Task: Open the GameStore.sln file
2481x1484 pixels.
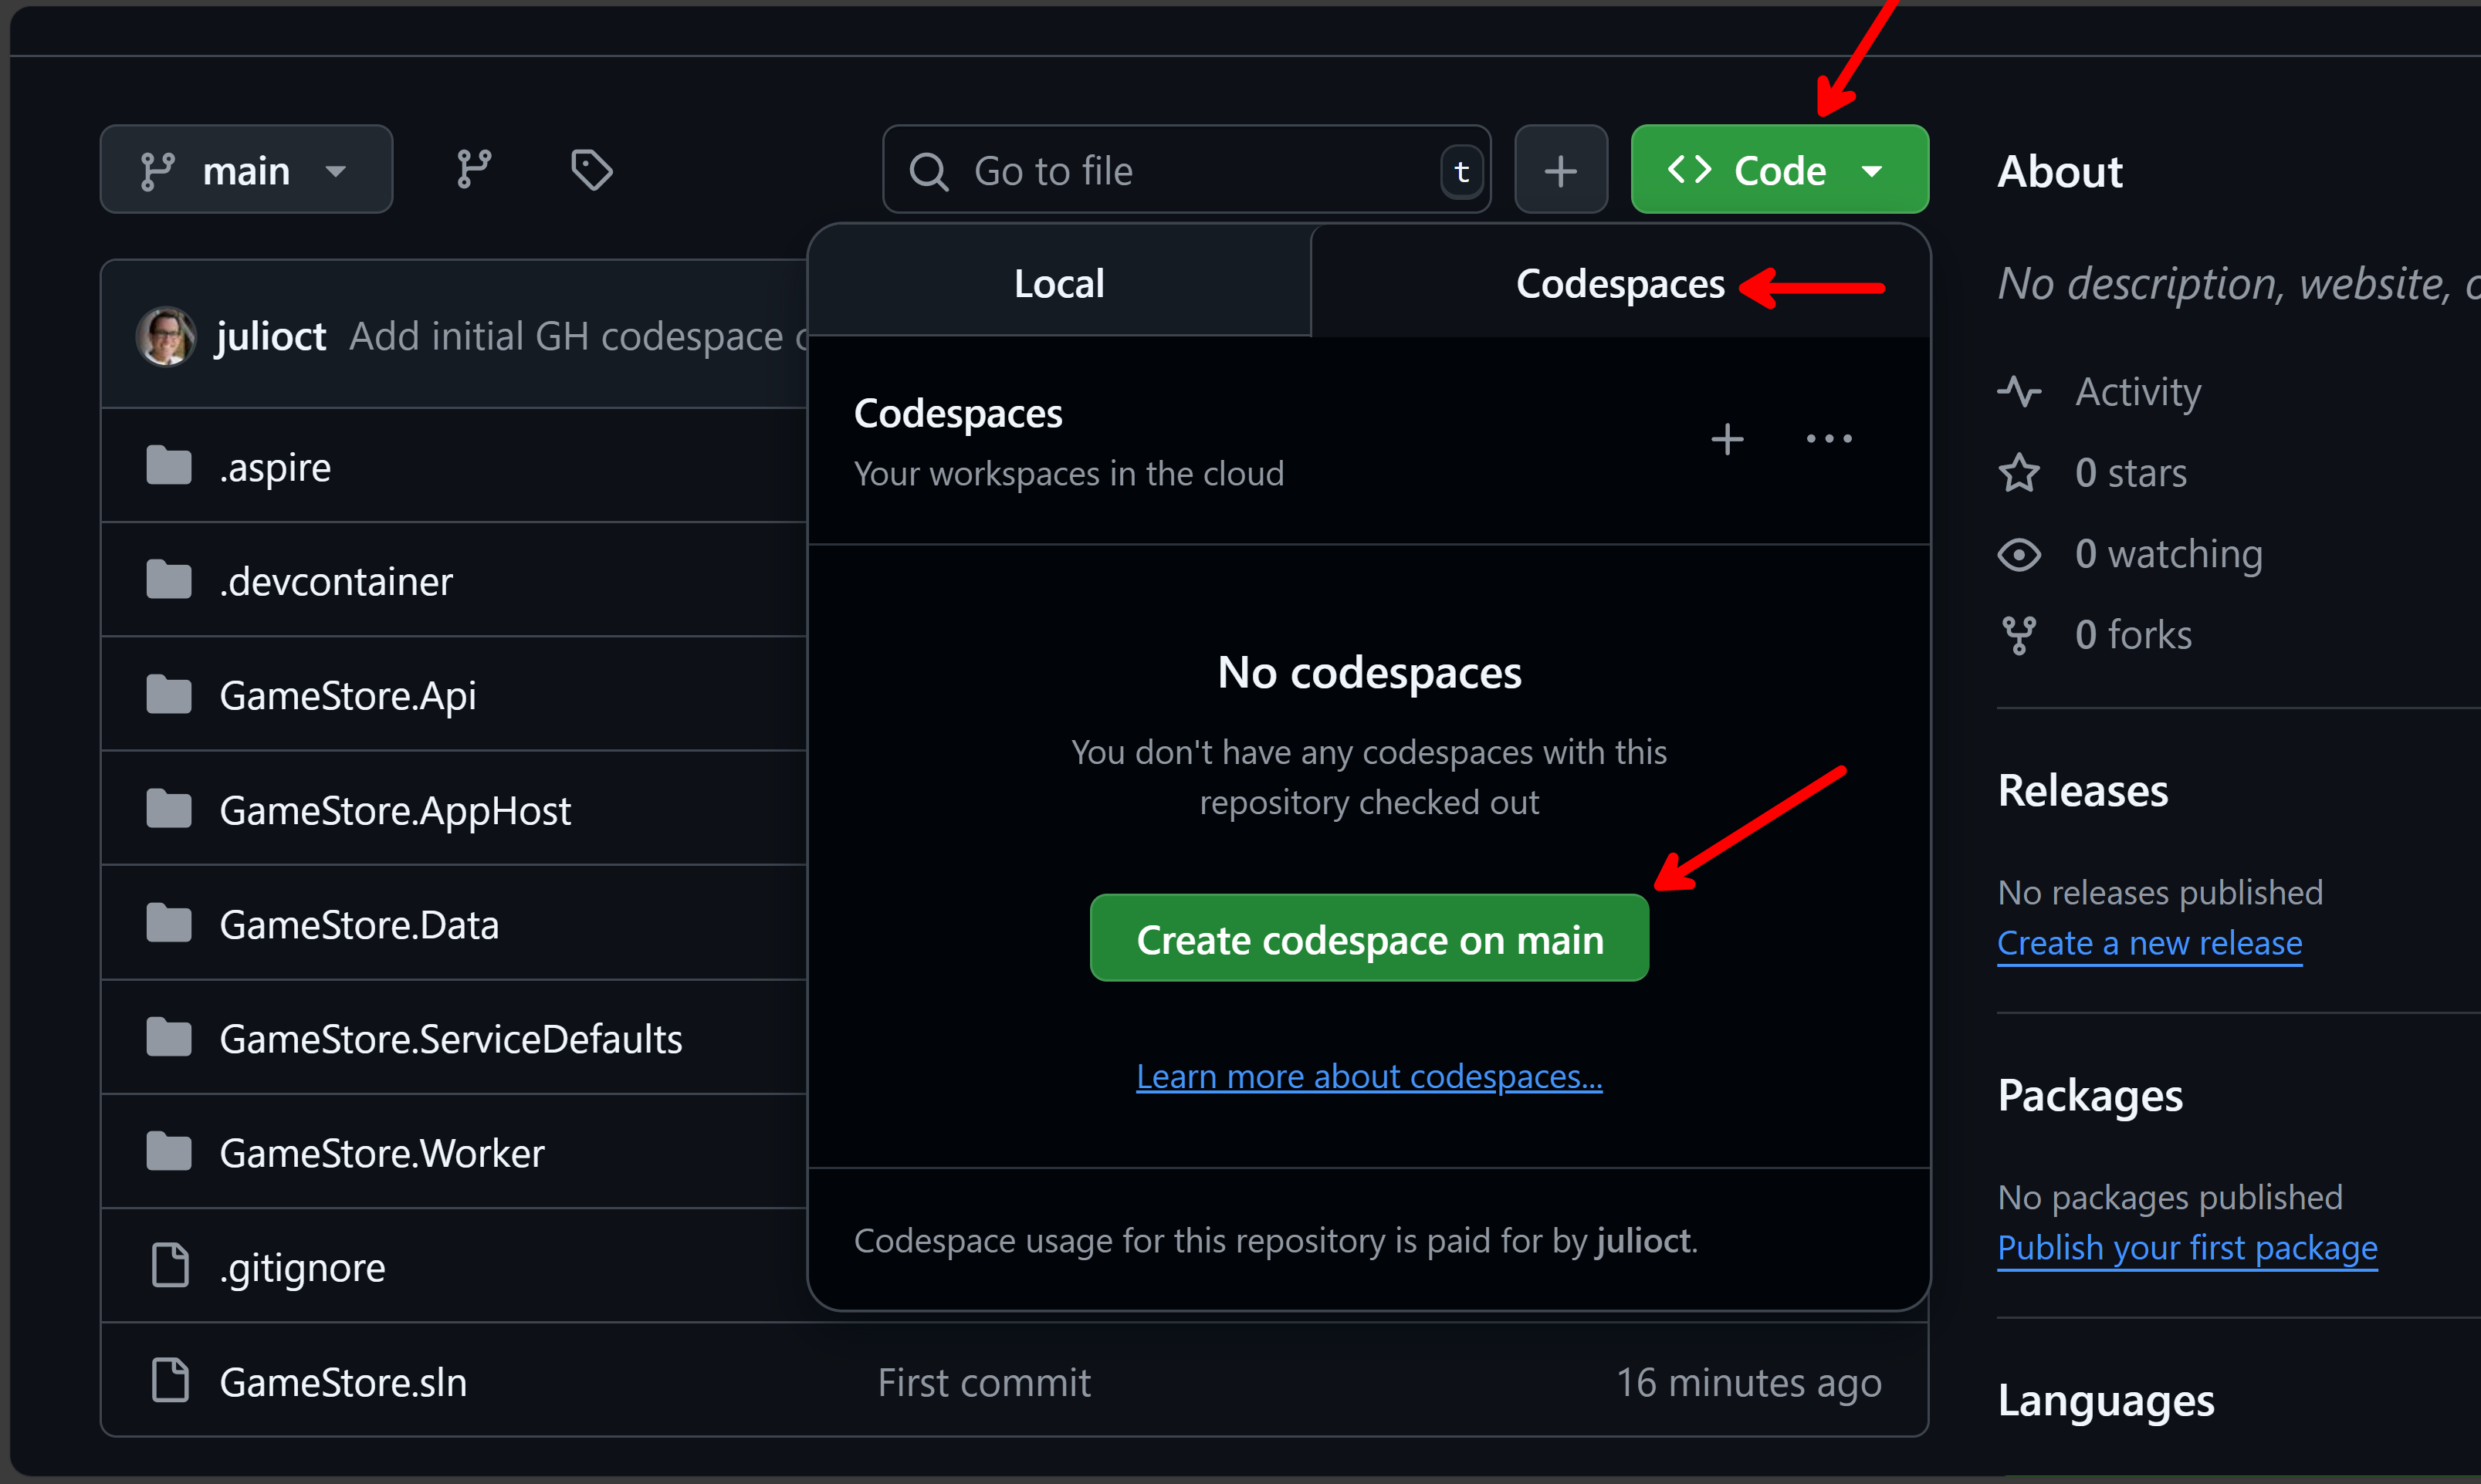Action: (x=343, y=1383)
